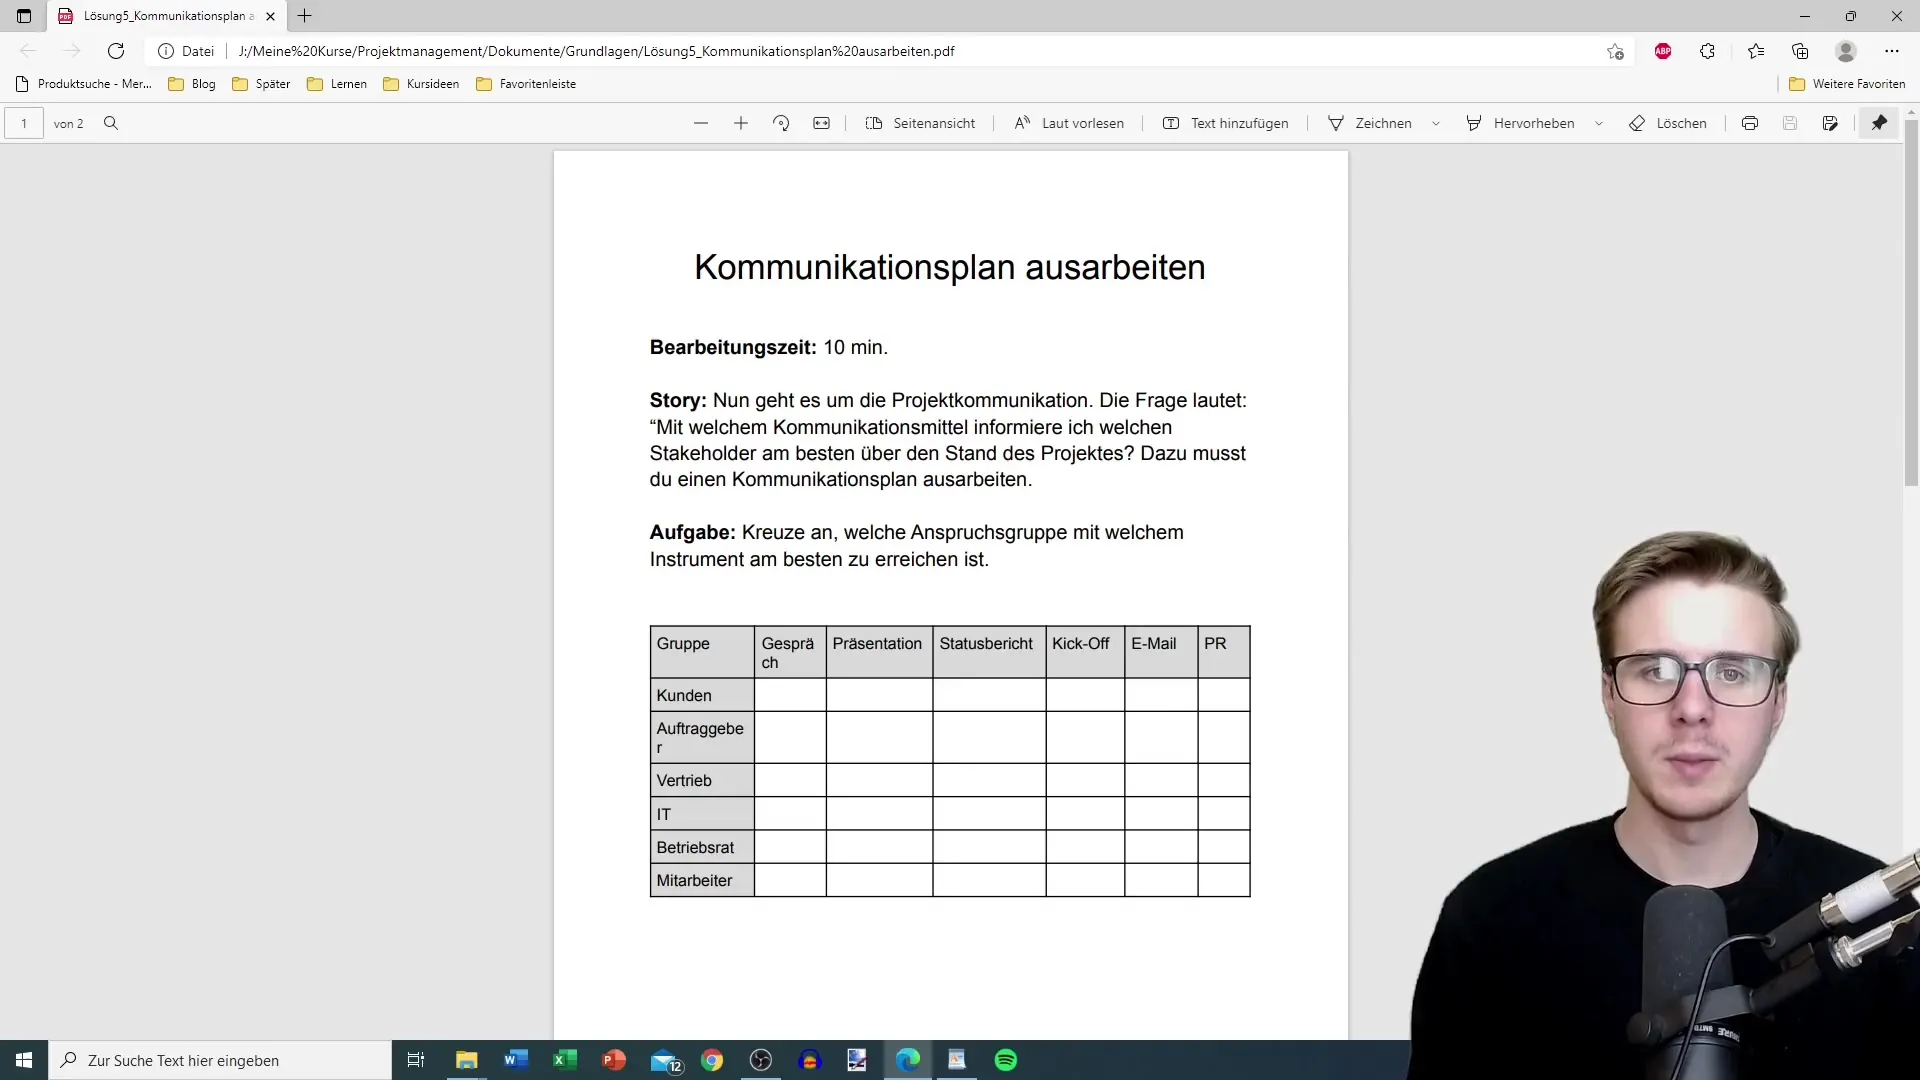
Task: Open Google Chrome from taskbar
Action: click(712, 1060)
